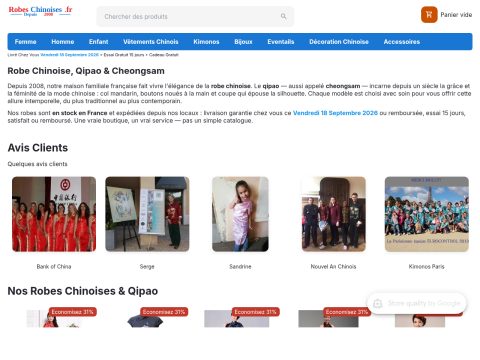480x360 pixels.
Task: Click the Robes Chinoises .fr logo
Action: click(x=40, y=11)
